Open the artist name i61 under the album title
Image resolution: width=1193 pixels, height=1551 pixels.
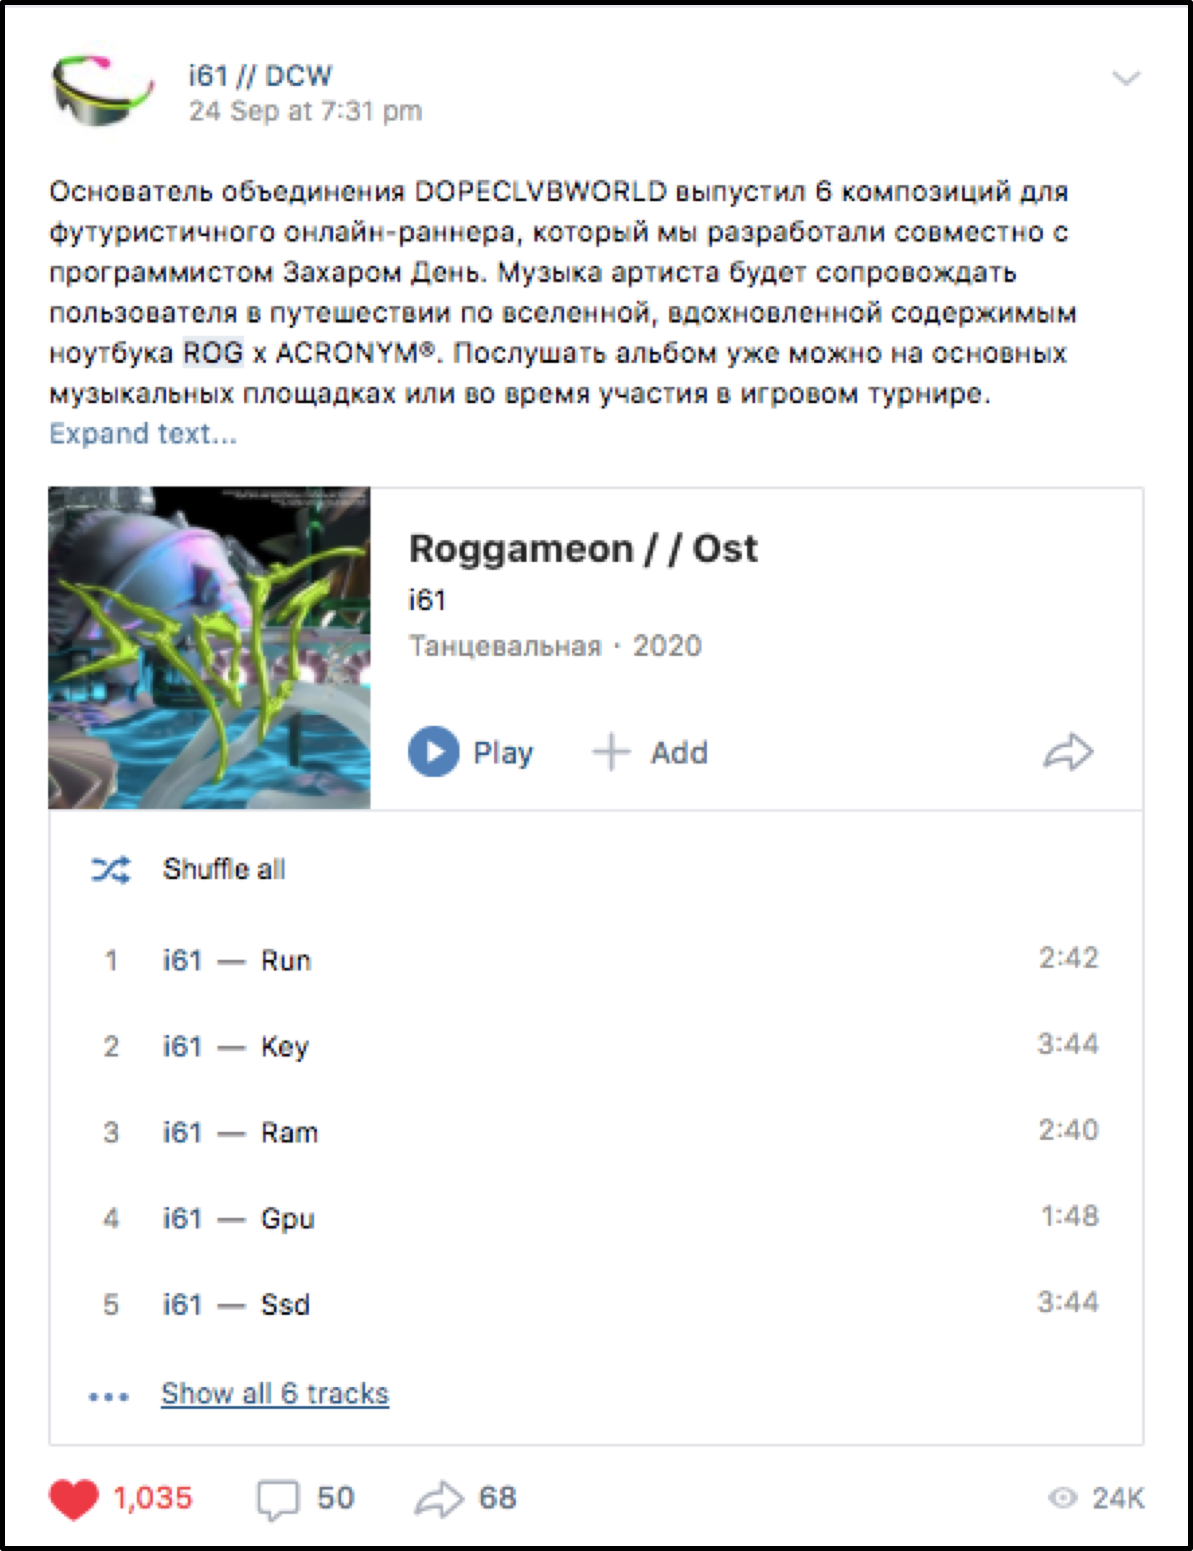point(427,600)
